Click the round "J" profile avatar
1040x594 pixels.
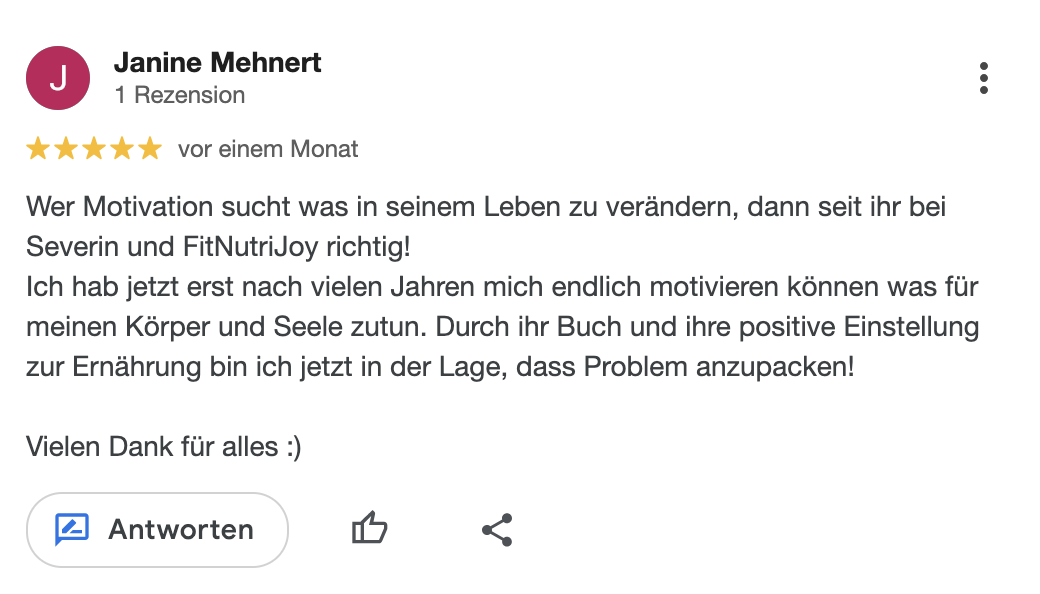[58, 78]
